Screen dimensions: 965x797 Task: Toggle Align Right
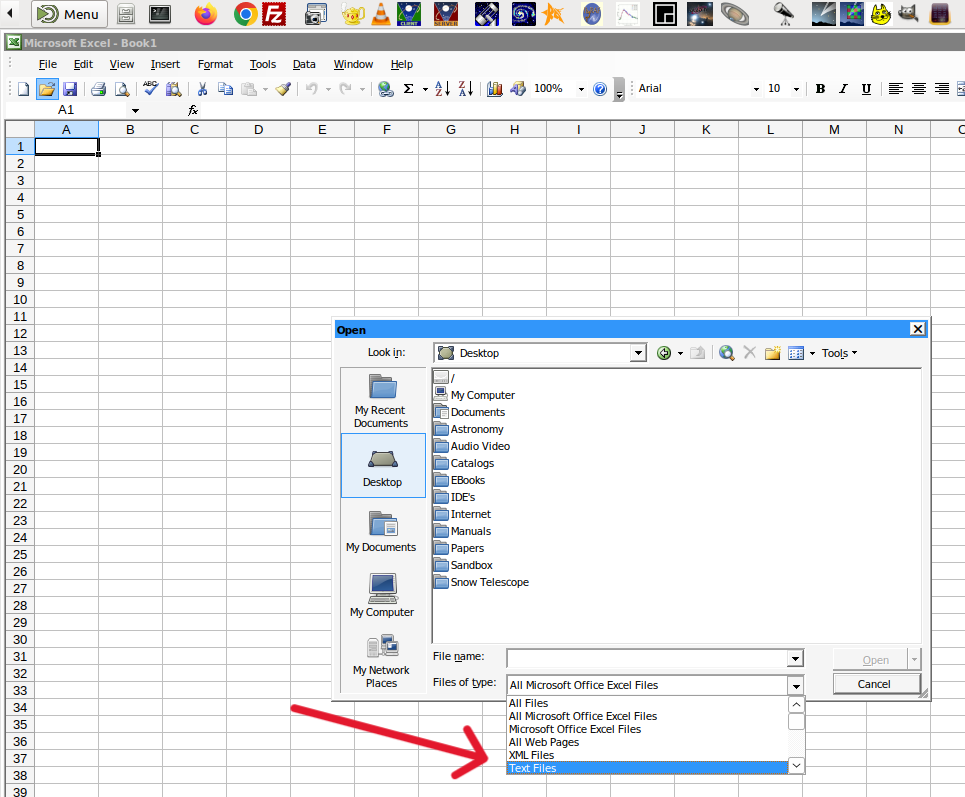click(942, 89)
